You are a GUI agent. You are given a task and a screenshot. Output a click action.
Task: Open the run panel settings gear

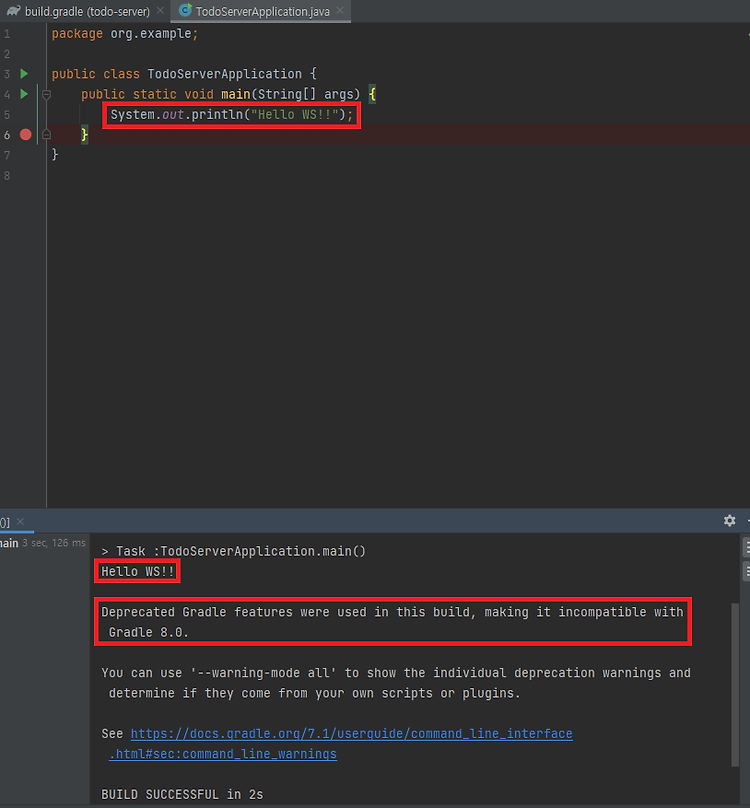729,520
